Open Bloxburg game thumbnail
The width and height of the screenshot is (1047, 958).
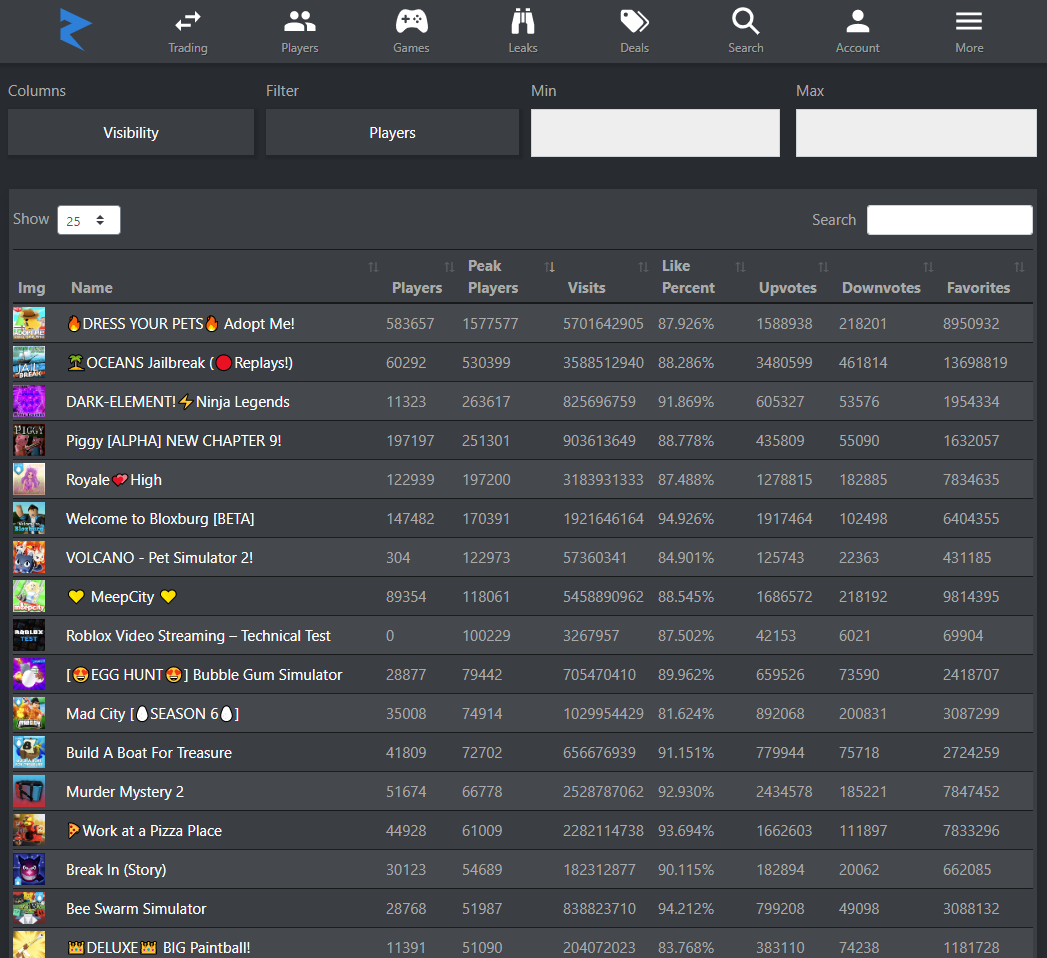[29, 519]
